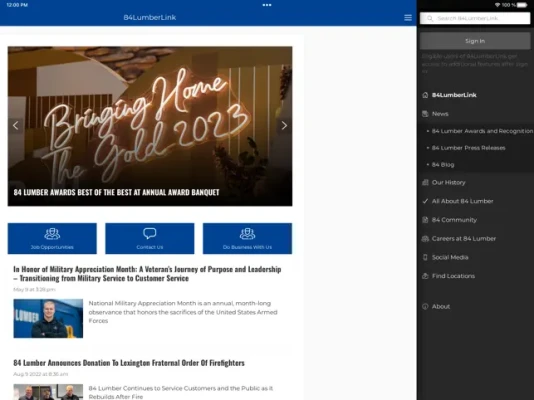The width and height of the screenshot is (534, 400).
Task: Click the Do Business With Us icon
Action: [x=247, y=234]
